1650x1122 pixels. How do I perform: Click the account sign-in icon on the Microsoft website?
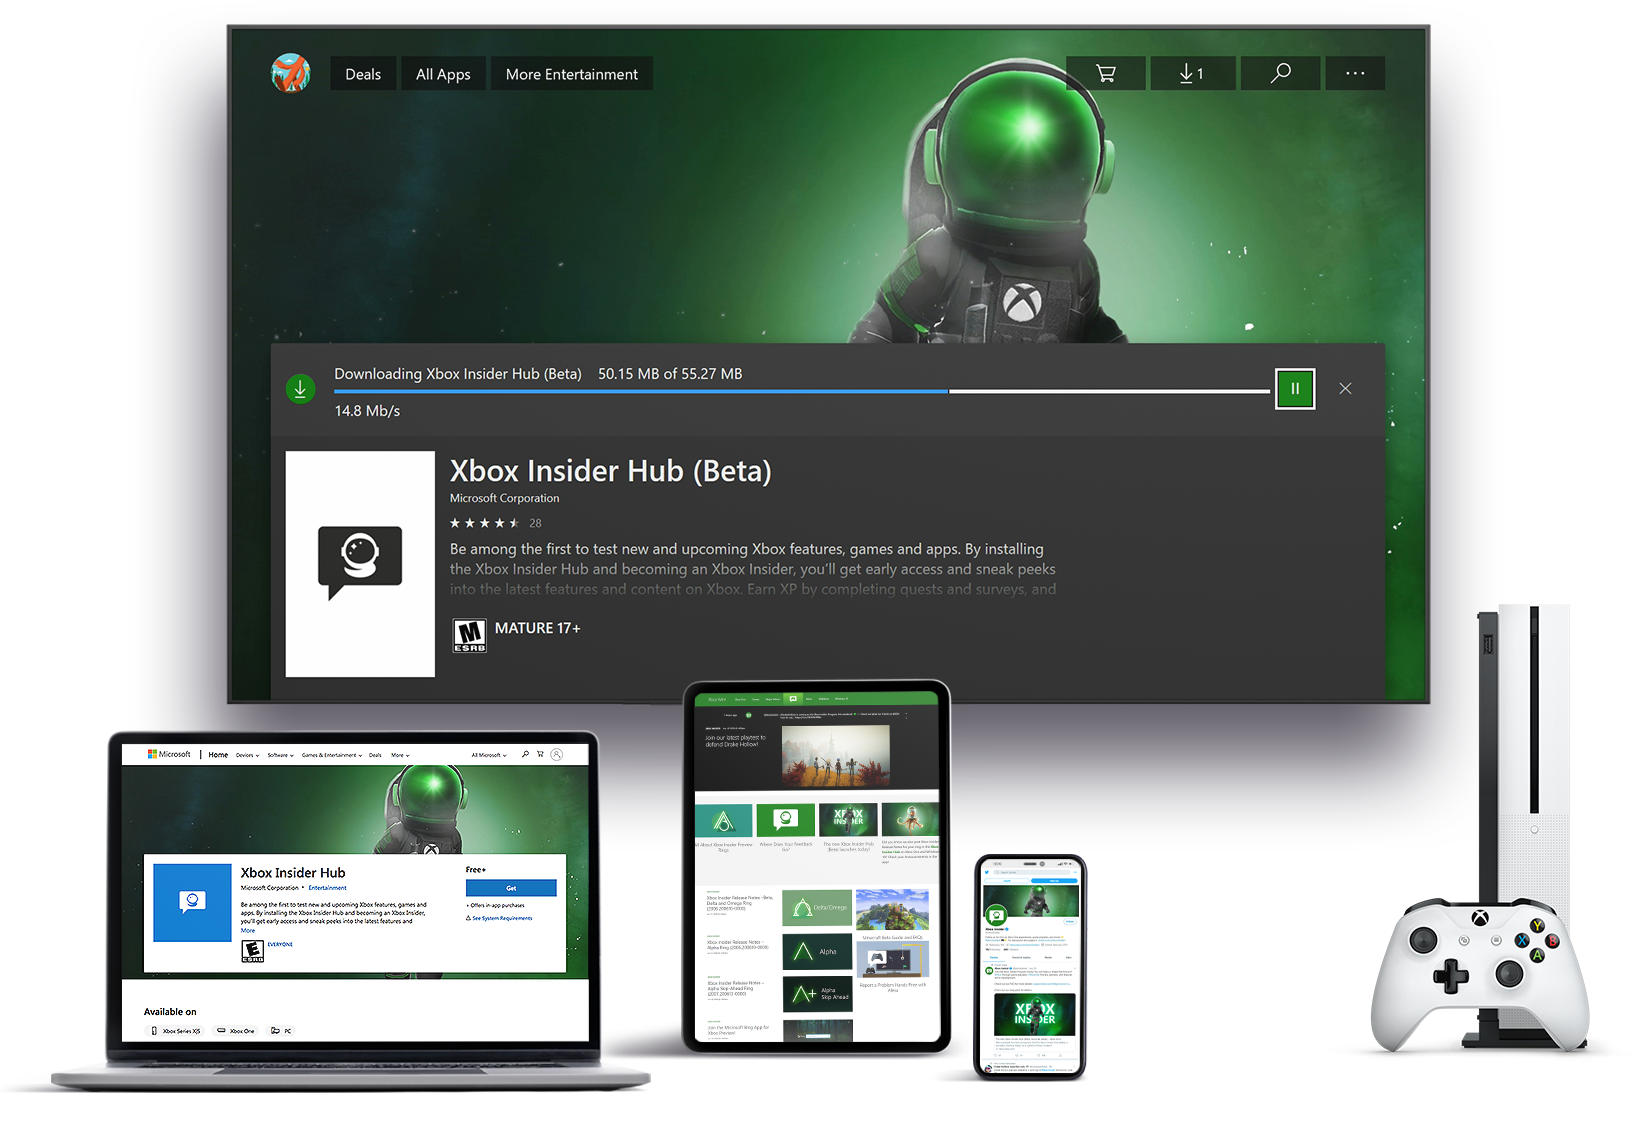(556, 754)
